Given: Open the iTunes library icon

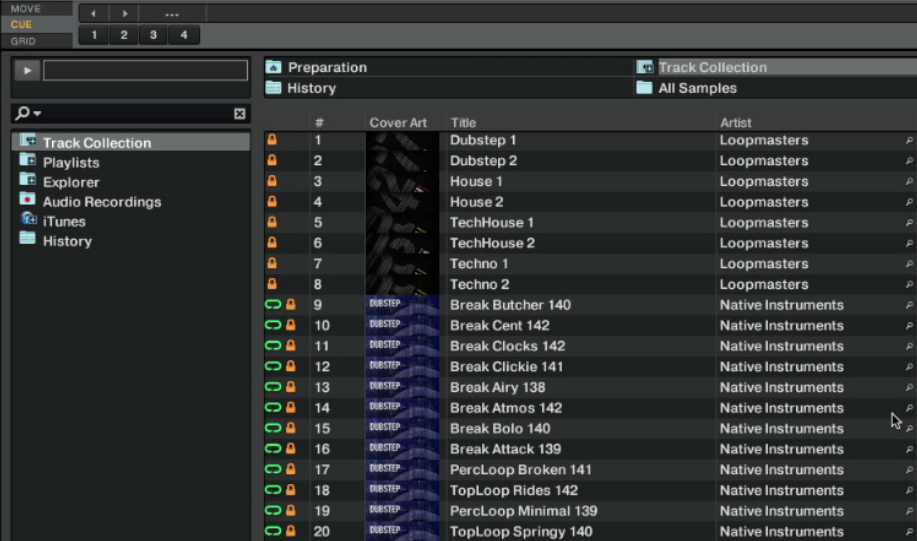Looking at the screenshot, I should pos(28,220).
